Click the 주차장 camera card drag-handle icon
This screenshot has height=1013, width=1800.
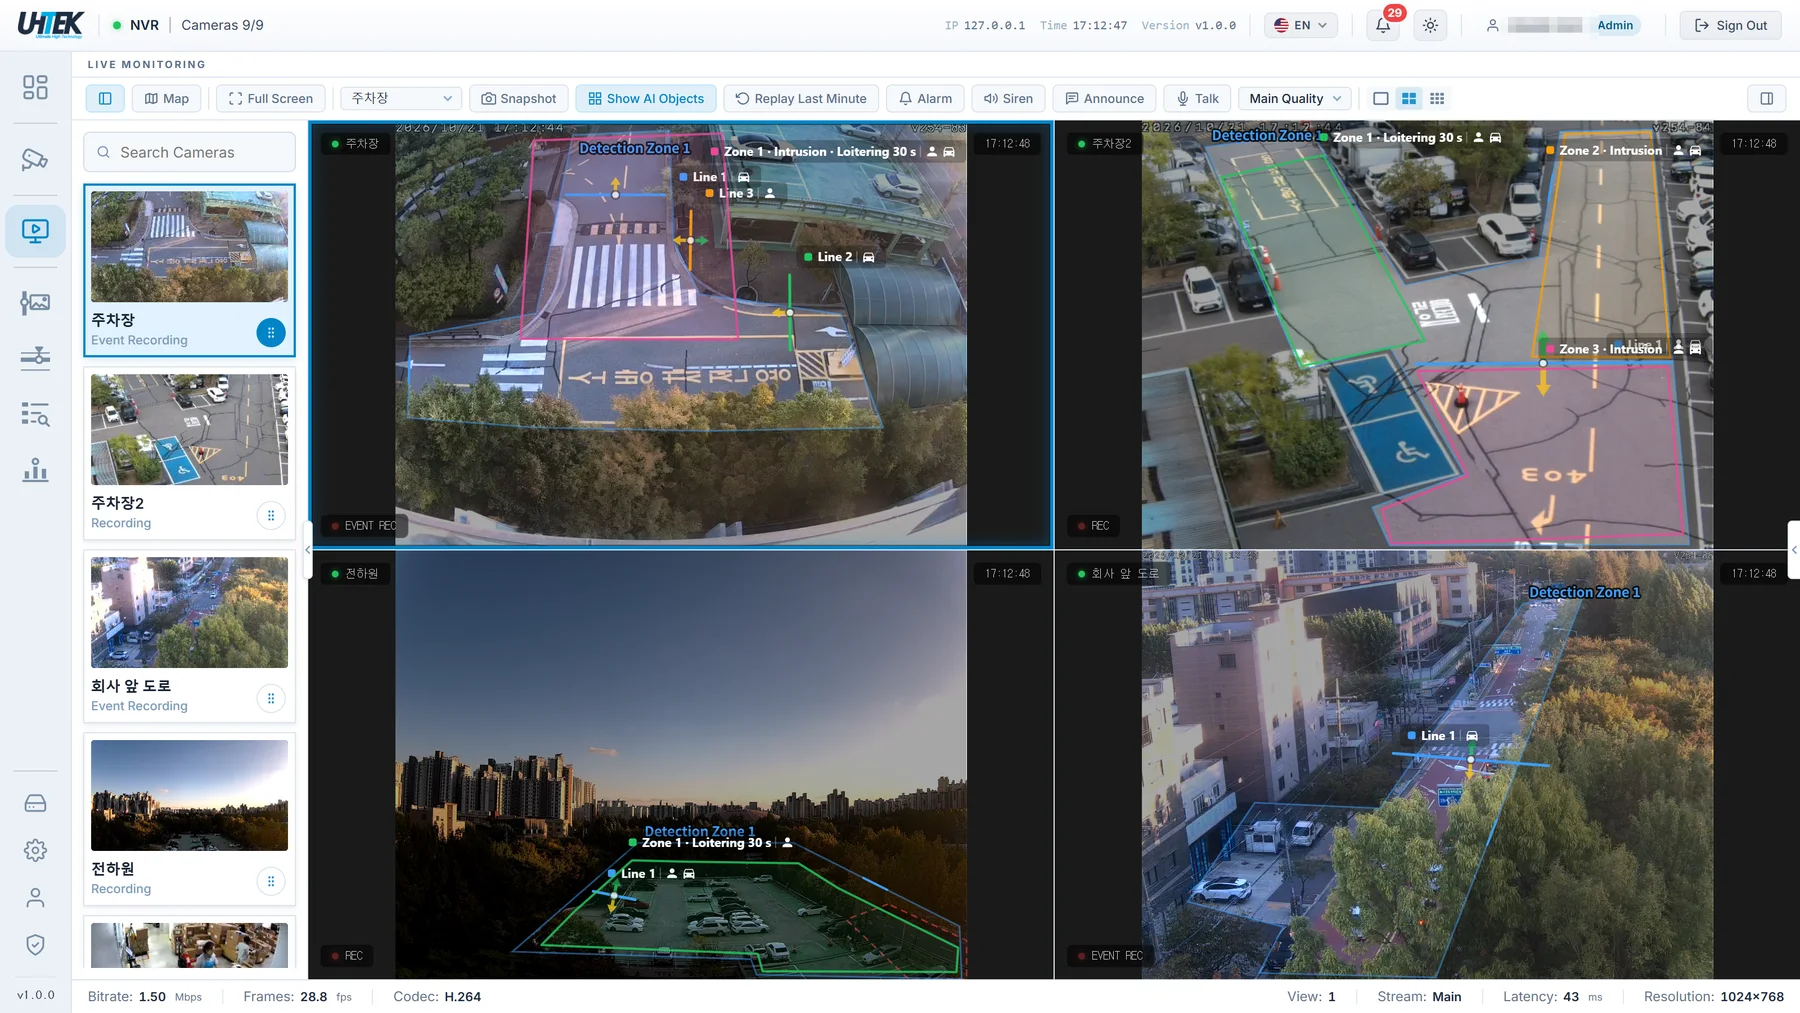[271, 332]
